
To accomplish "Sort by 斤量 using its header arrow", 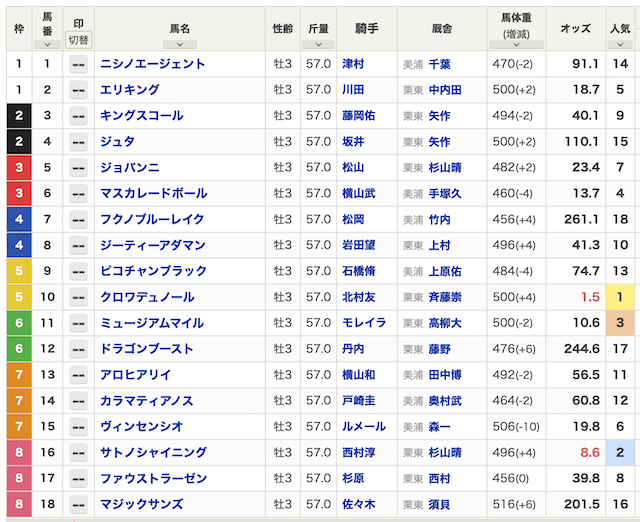I will (318, 44).
